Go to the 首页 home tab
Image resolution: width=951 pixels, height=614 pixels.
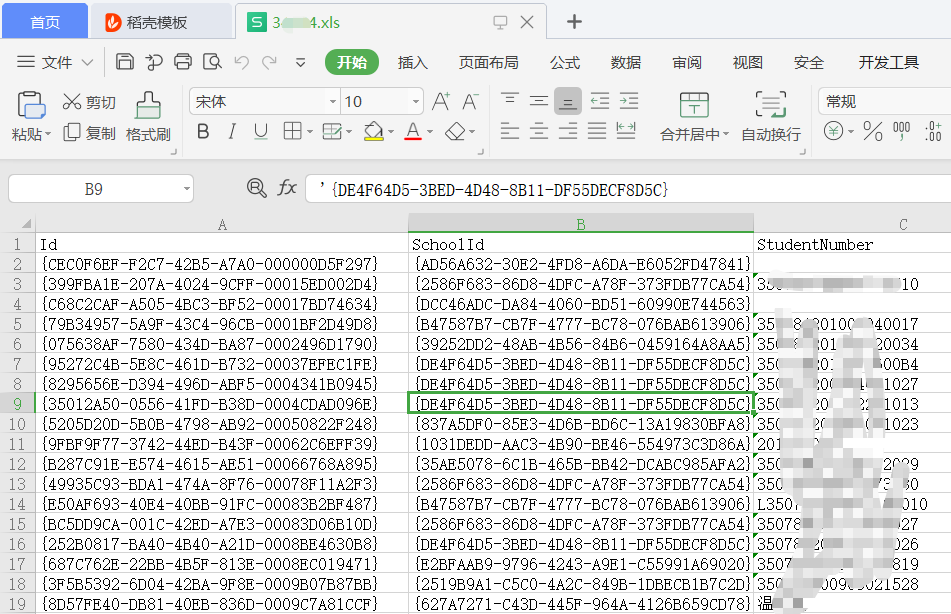click(45, 22)
